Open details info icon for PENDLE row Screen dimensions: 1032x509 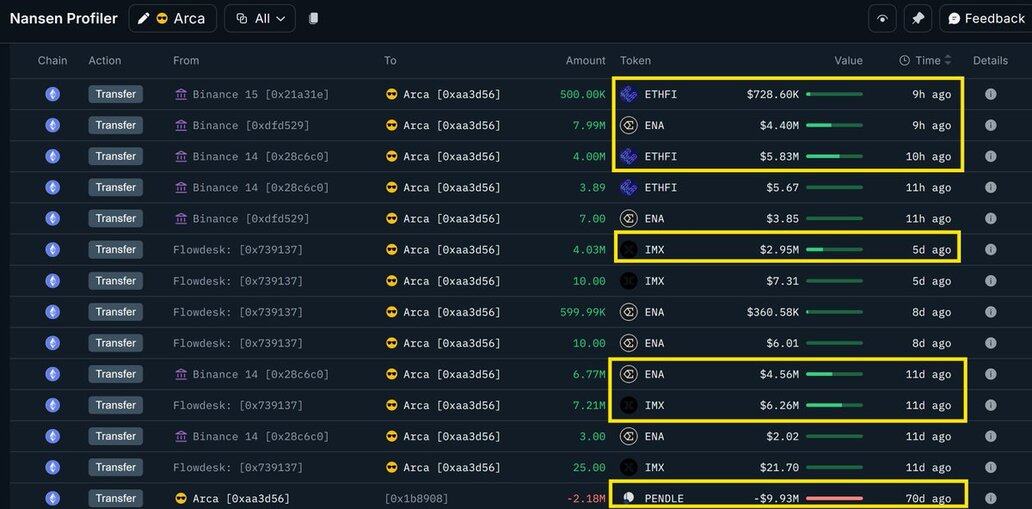click(x=990, y=498)
